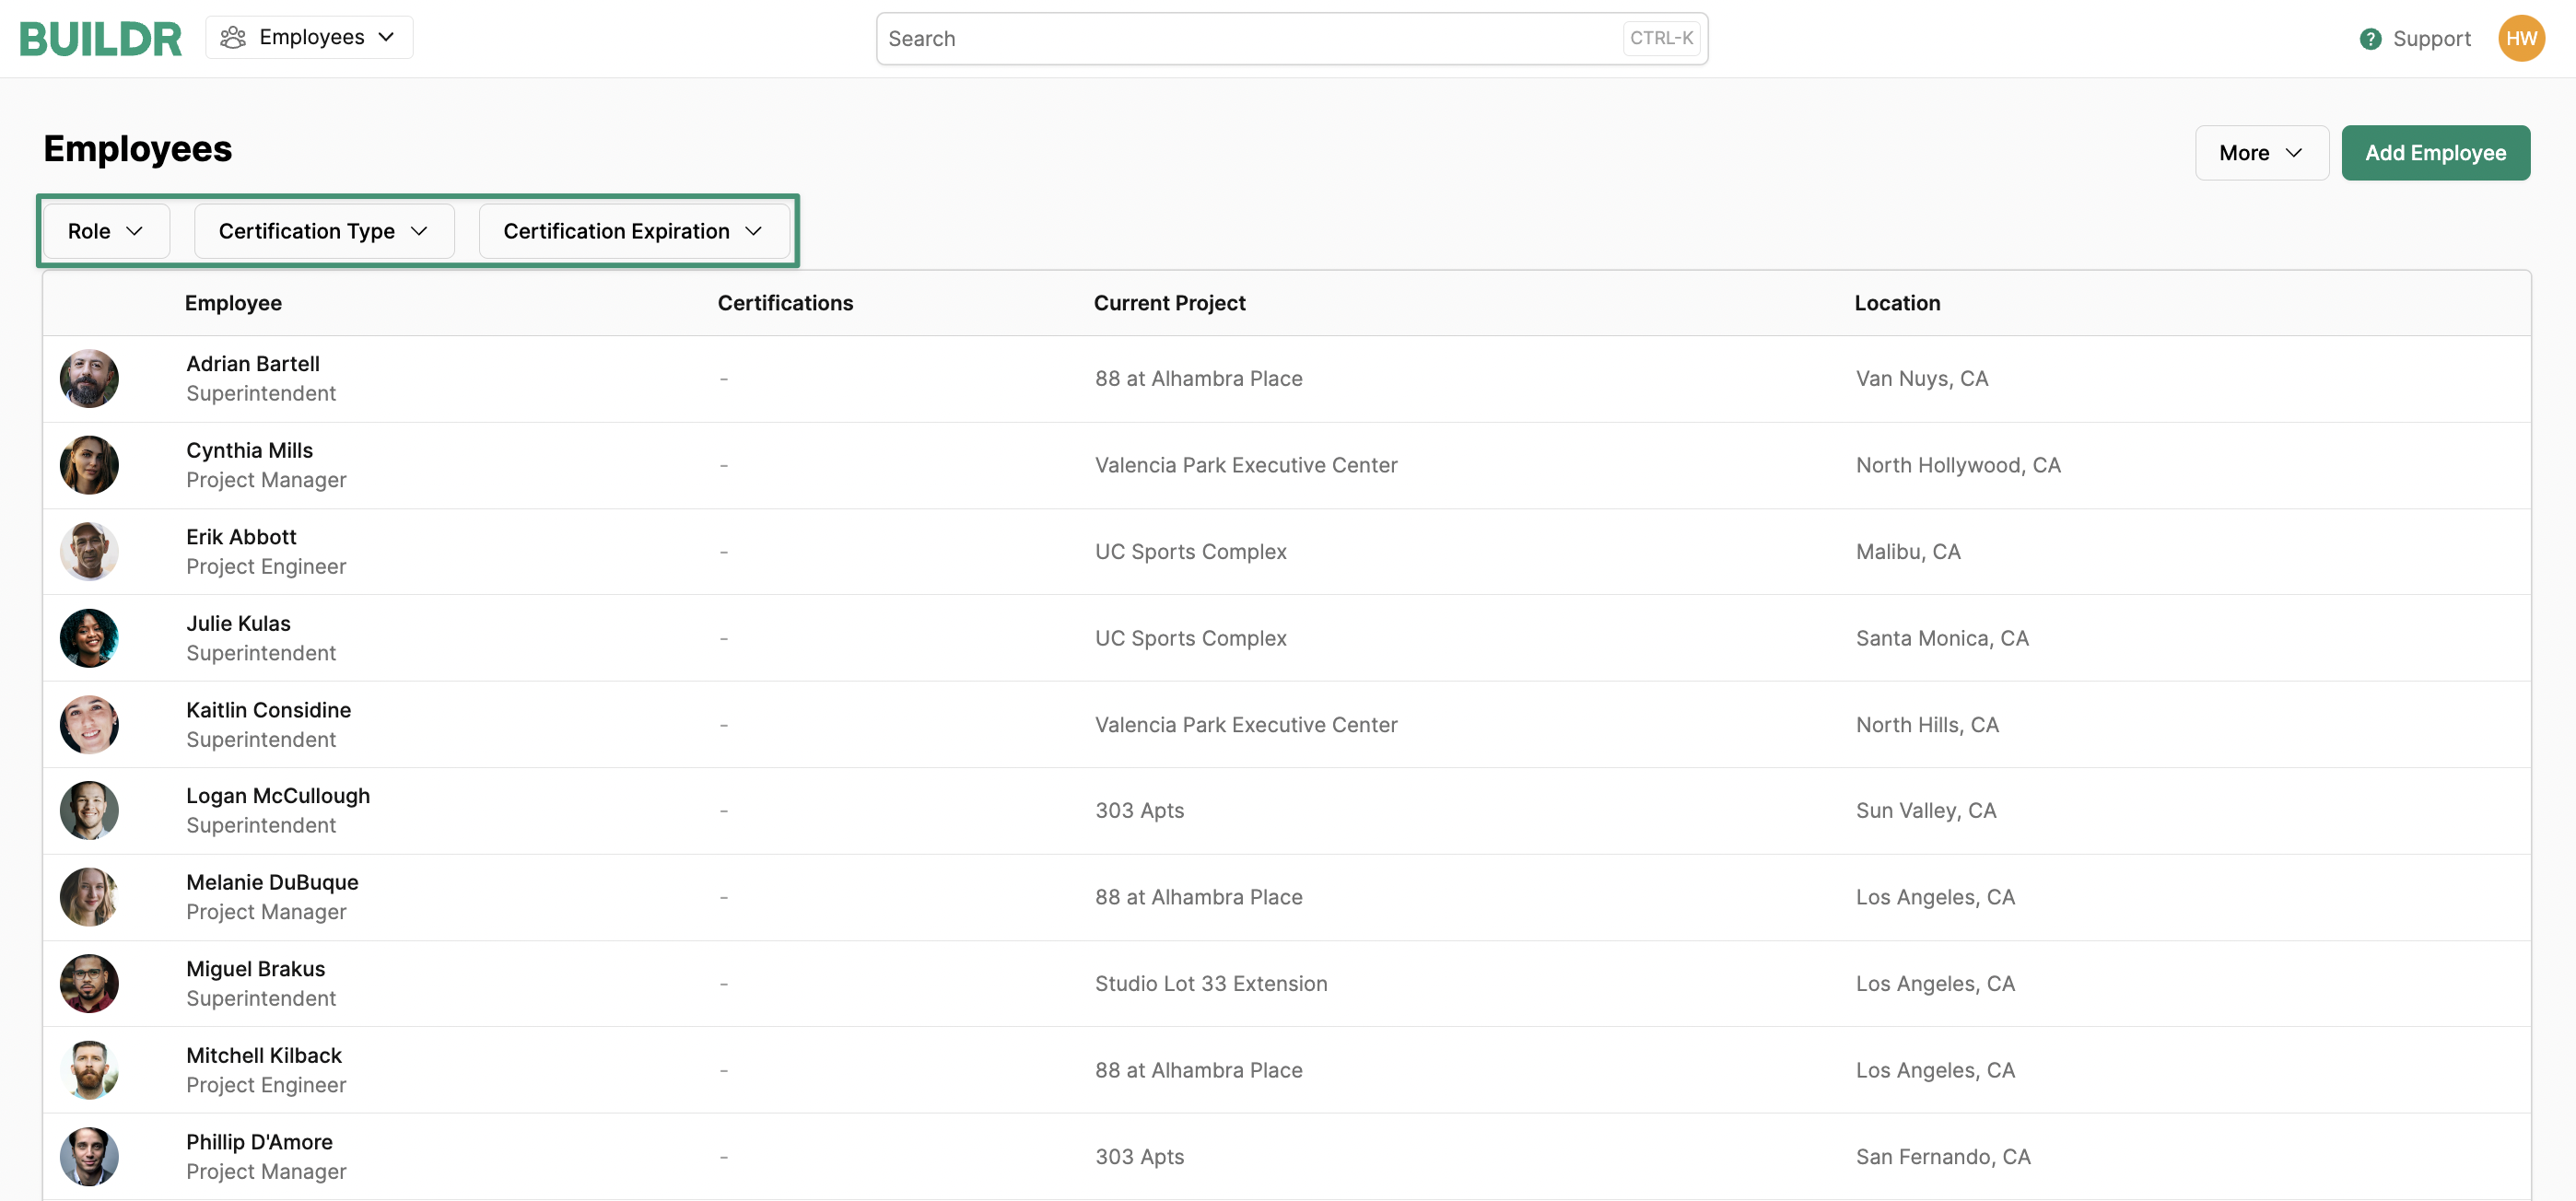Viewport: 2576px width, 1201px height.
Task: Select the Mitchell Kilback name
Action: (264, 1055)
